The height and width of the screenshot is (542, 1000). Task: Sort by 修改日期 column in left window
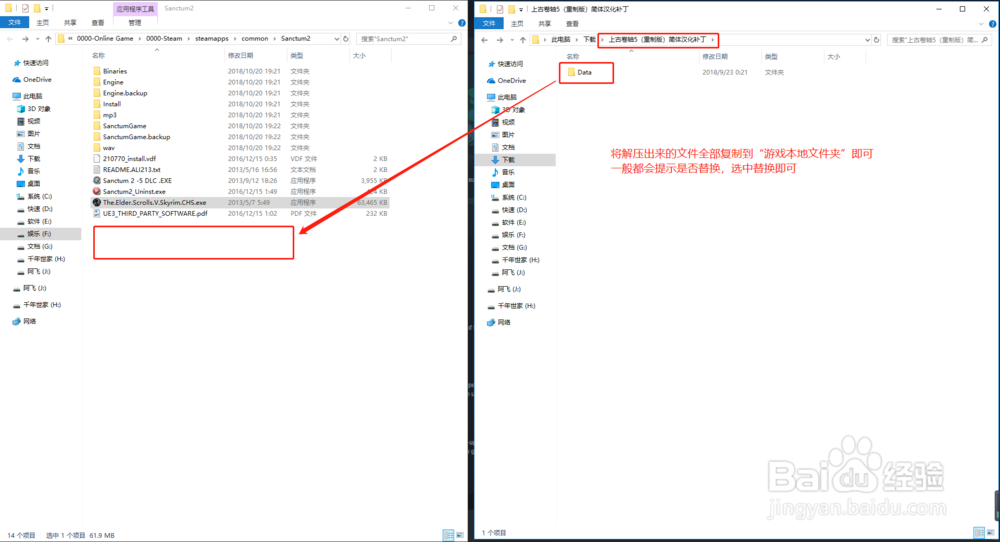pos(240,55)
